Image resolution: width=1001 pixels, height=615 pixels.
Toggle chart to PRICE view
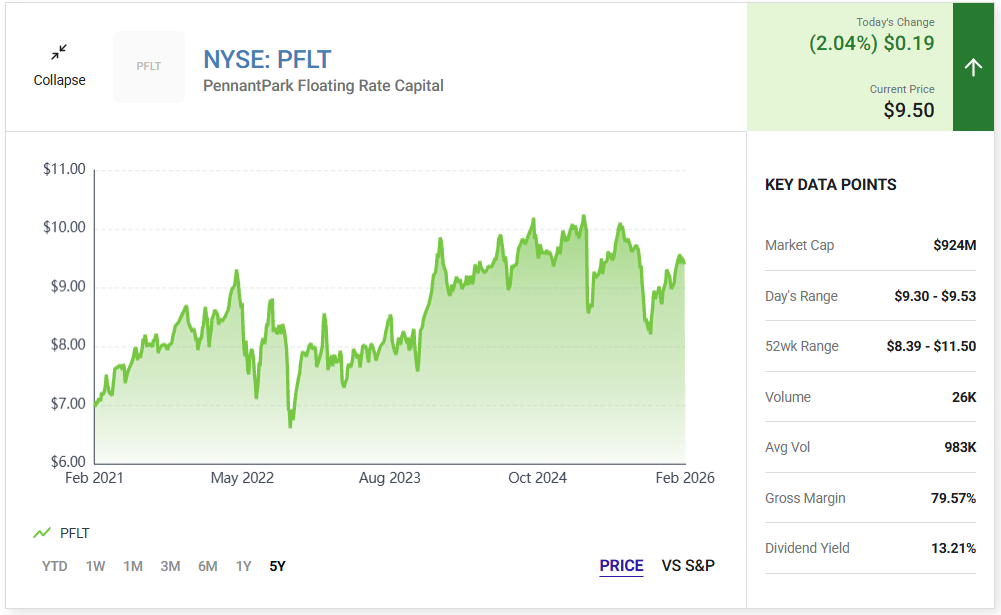point(621,566)
